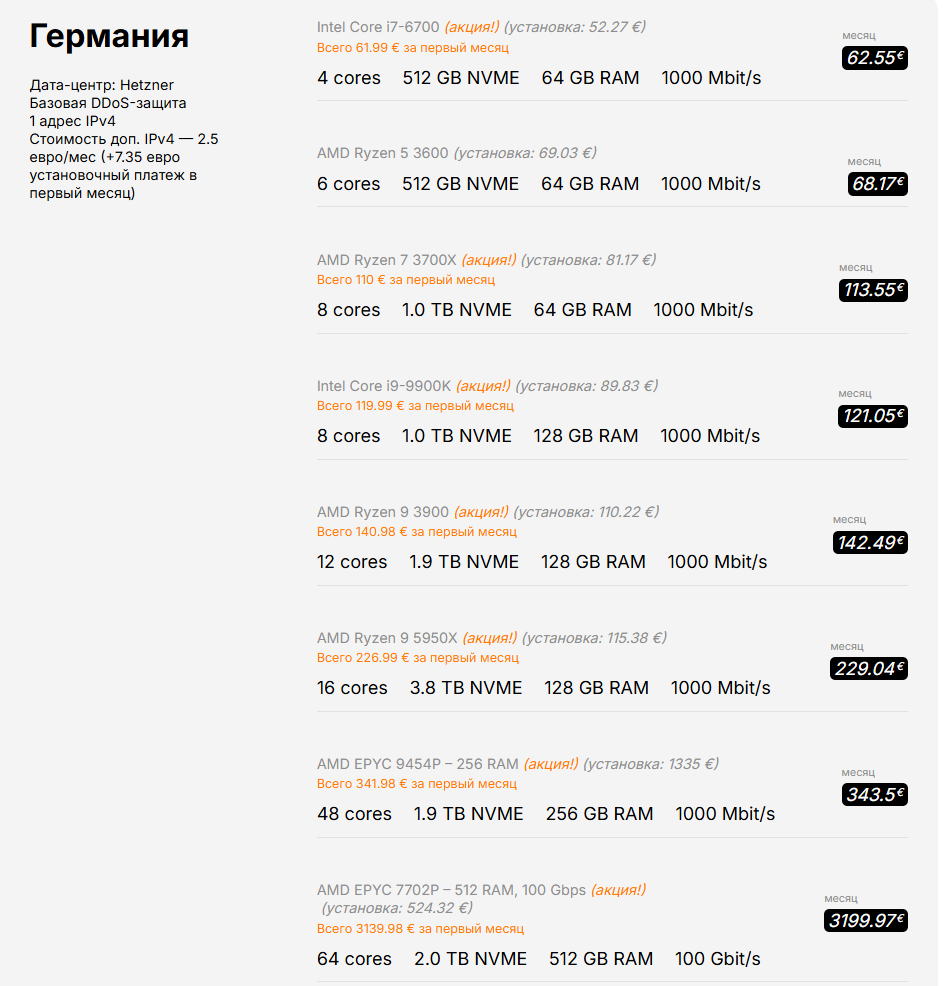952x986 pixels.
Task: Click the 343.5€ EPYC price badge
Action: (x=874, y=794)
